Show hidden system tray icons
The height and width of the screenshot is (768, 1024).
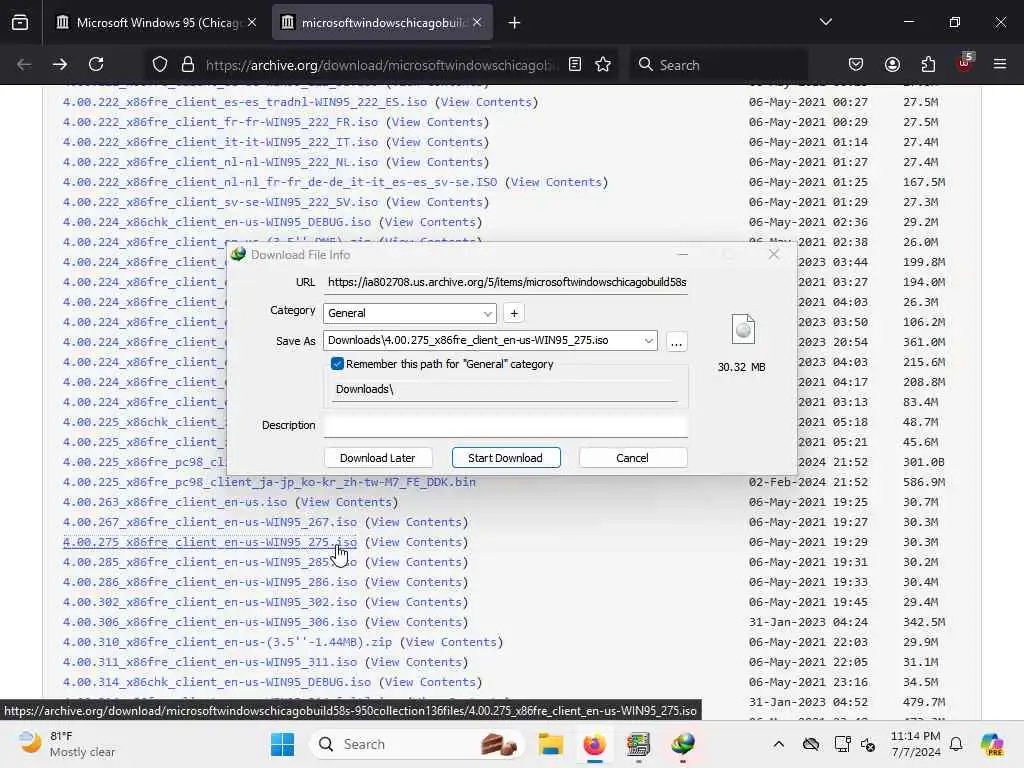click(778, 744)
